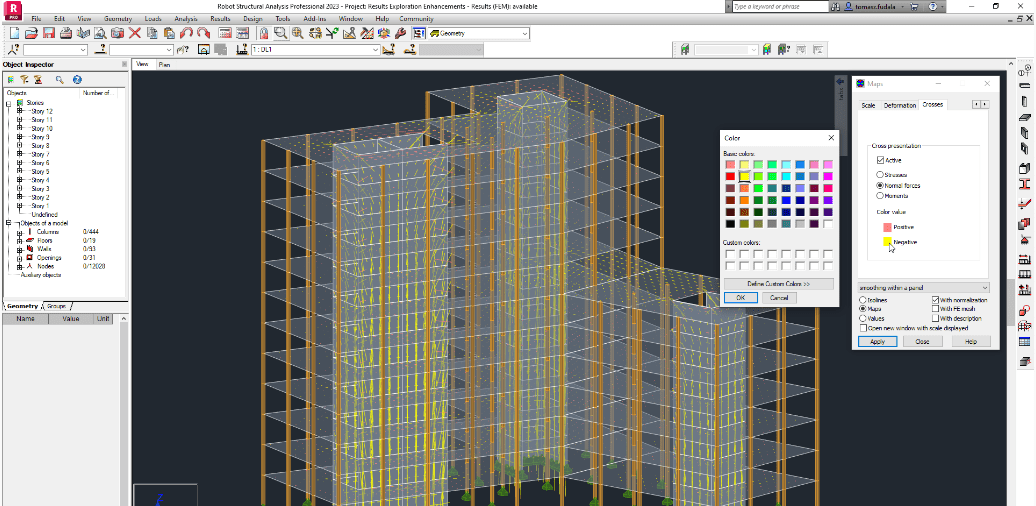Enable With description checkbox
The image size is (1036, 506).
(935, 318)
